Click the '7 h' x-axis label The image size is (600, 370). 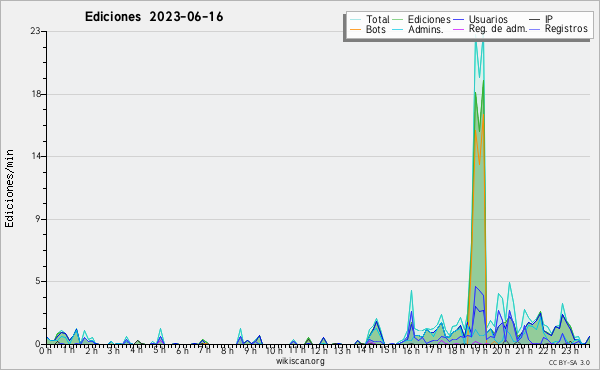click(x=204, y=350)
